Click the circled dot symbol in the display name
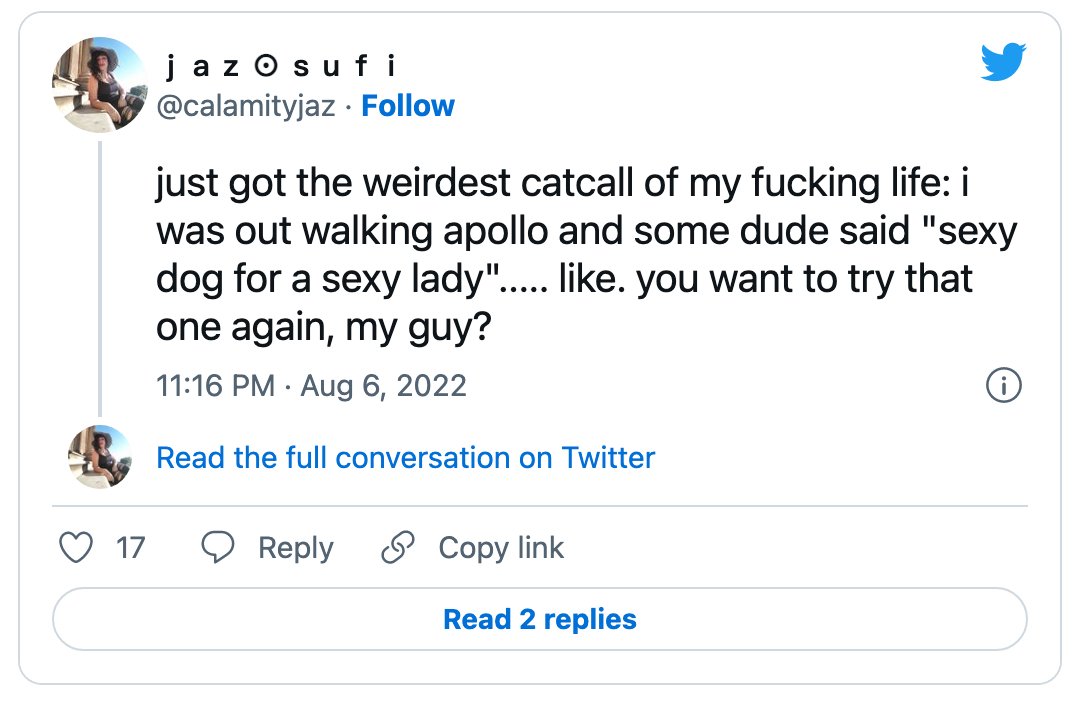The image size is (1075, 701). click(x=266, y=66)
